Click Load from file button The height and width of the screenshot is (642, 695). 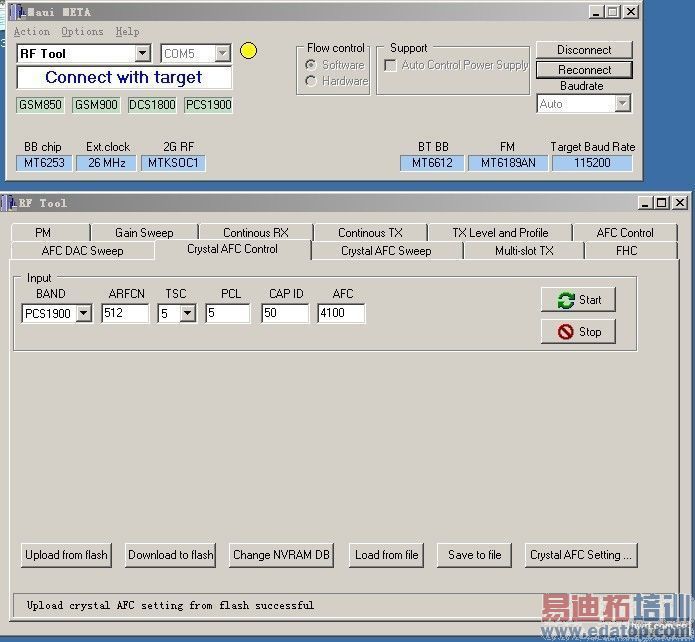(387, 555)
